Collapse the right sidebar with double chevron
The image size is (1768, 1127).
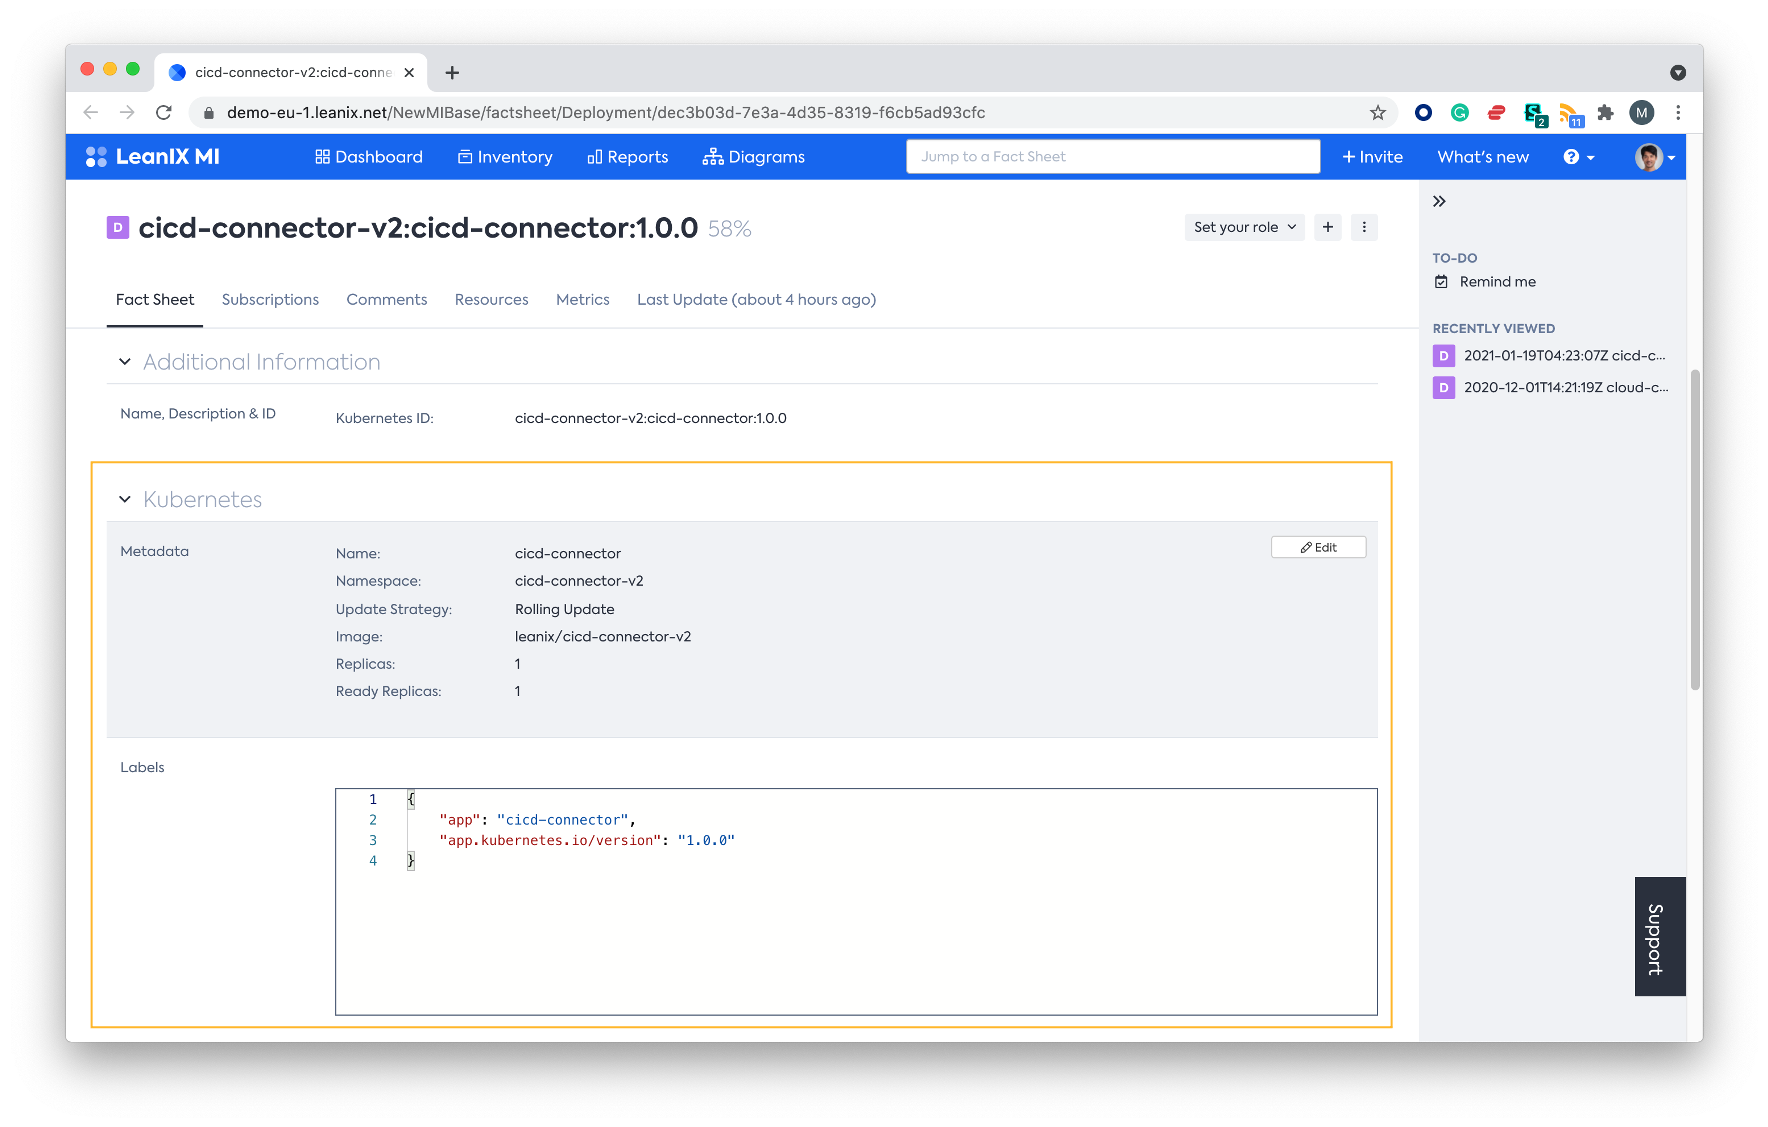[1439, 201]
